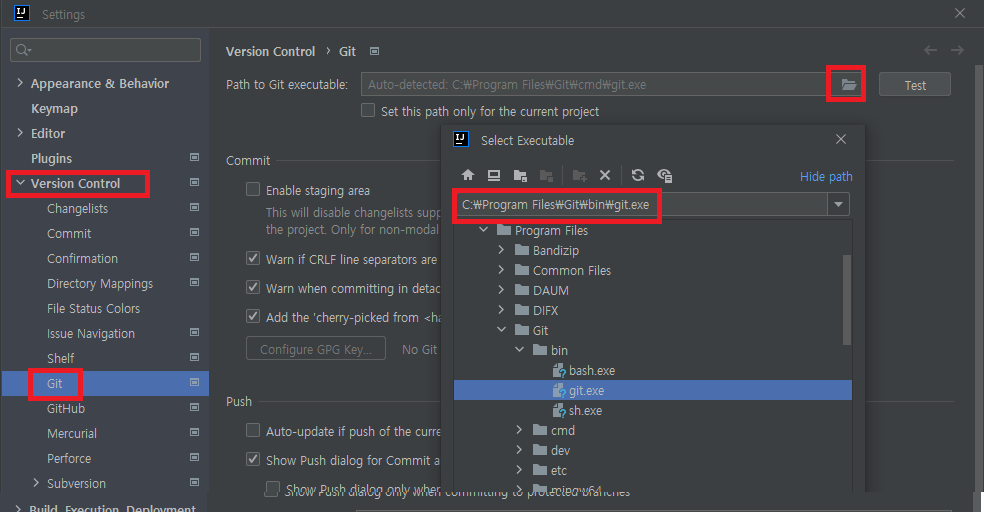The height and width of the screenshot is (512, 984).
Task: Click the forward navigation arrow in Settings
Action: click(x=957, y=50)
